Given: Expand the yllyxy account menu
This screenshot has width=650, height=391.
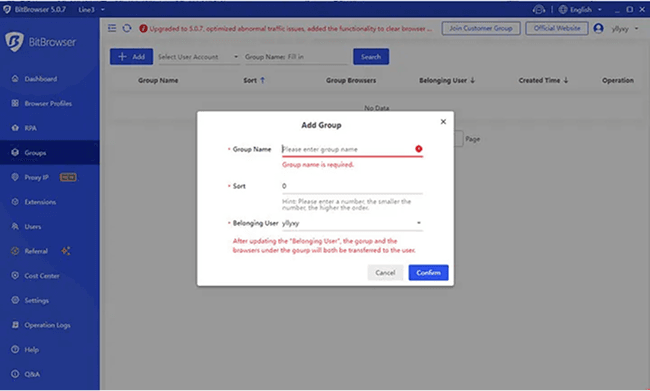Looking at the screenshot, I should 625,29.
